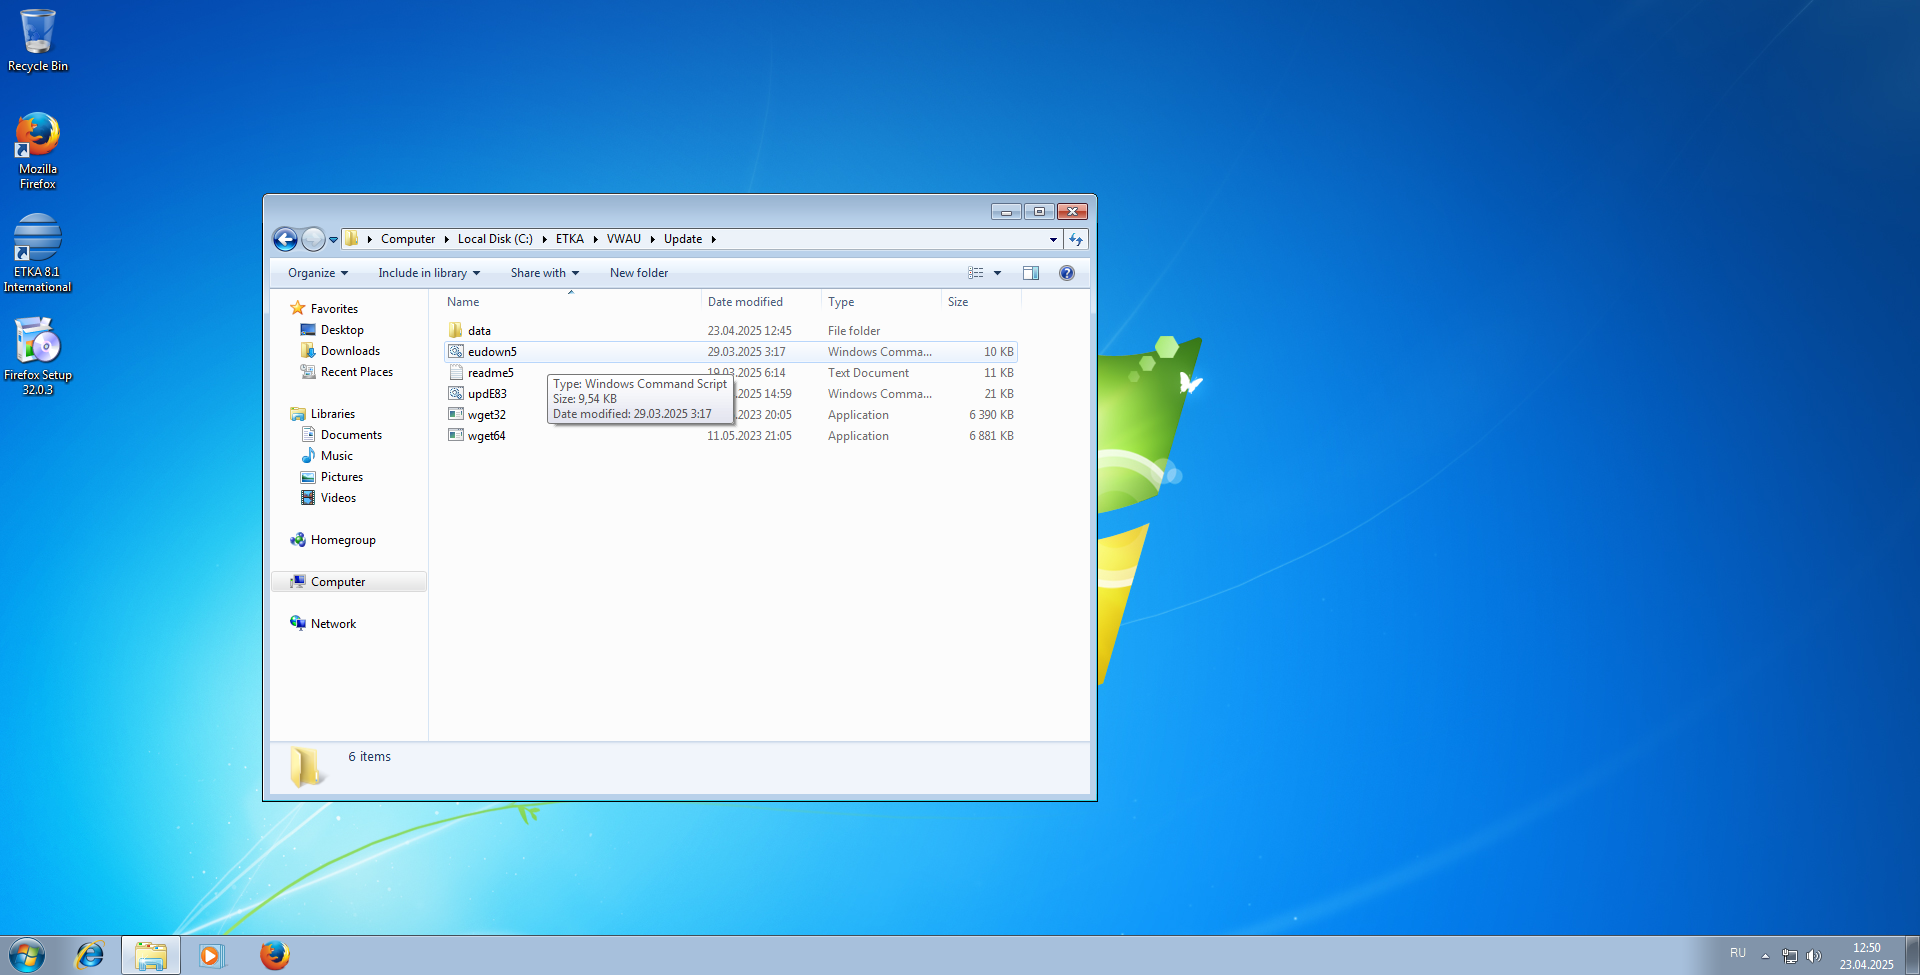The image size is (1920, 975).
Task: Click VWAU in the address breadcrumb
Action: [624, 239]
